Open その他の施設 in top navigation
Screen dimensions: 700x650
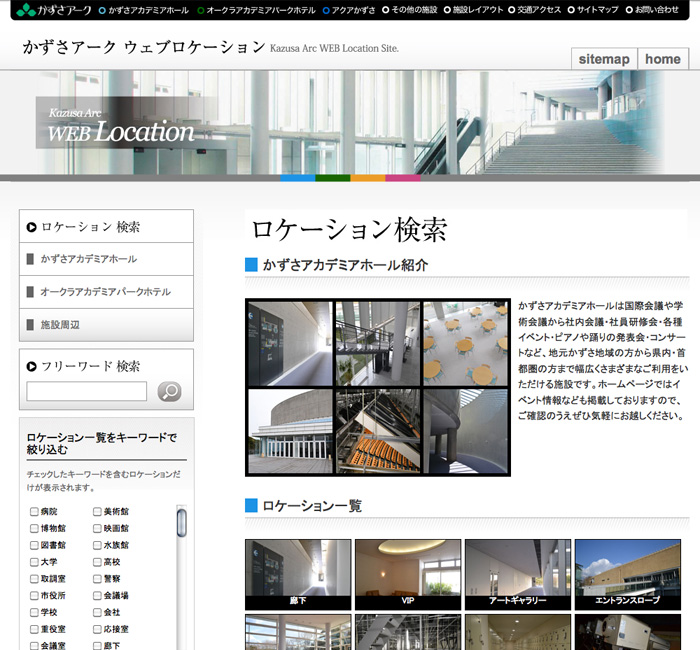(x=410, y=9)
